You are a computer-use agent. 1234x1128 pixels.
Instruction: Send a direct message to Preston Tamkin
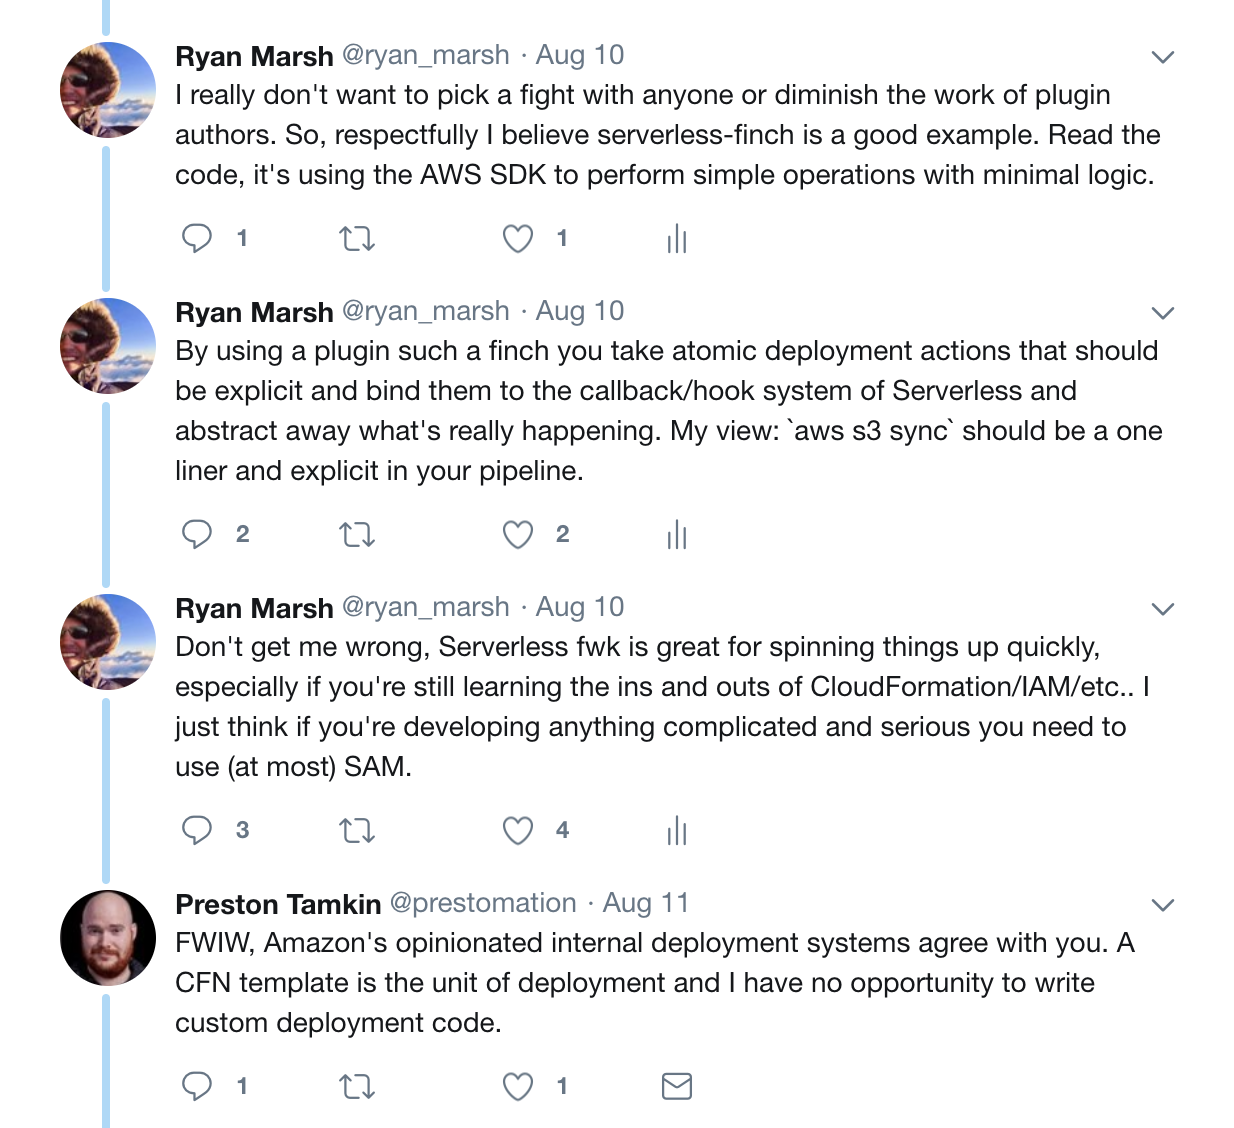tap(677, 1086)
